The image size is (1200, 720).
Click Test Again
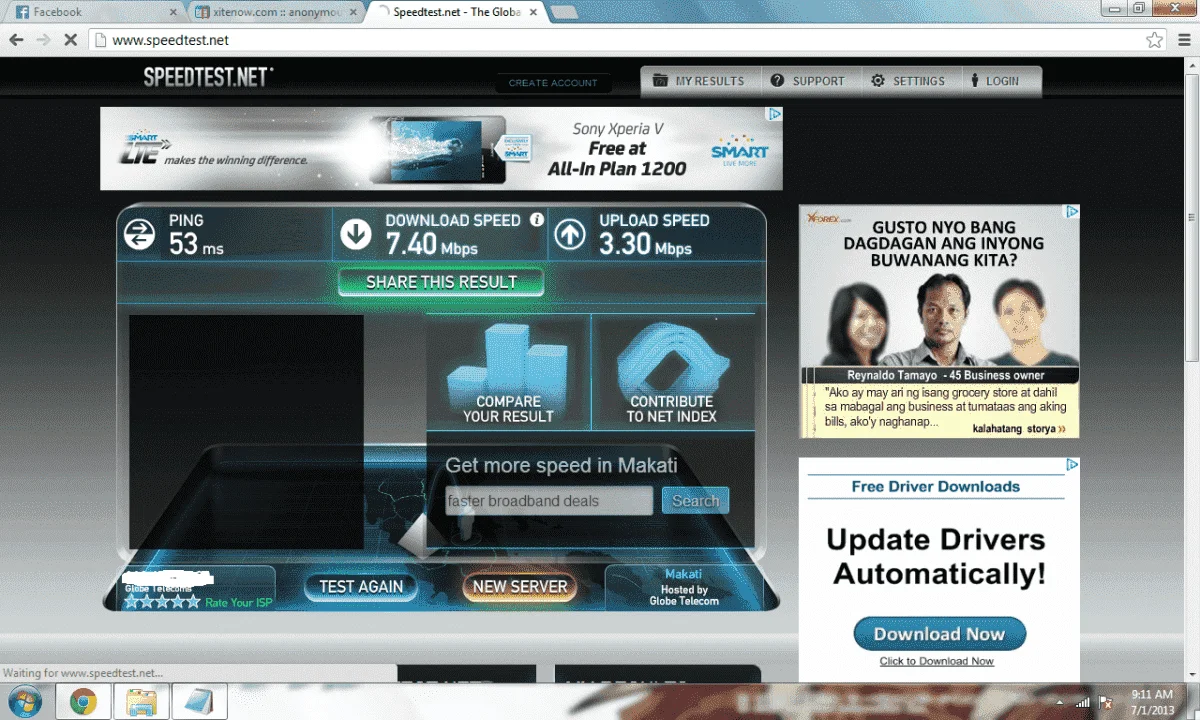[361, 587]
